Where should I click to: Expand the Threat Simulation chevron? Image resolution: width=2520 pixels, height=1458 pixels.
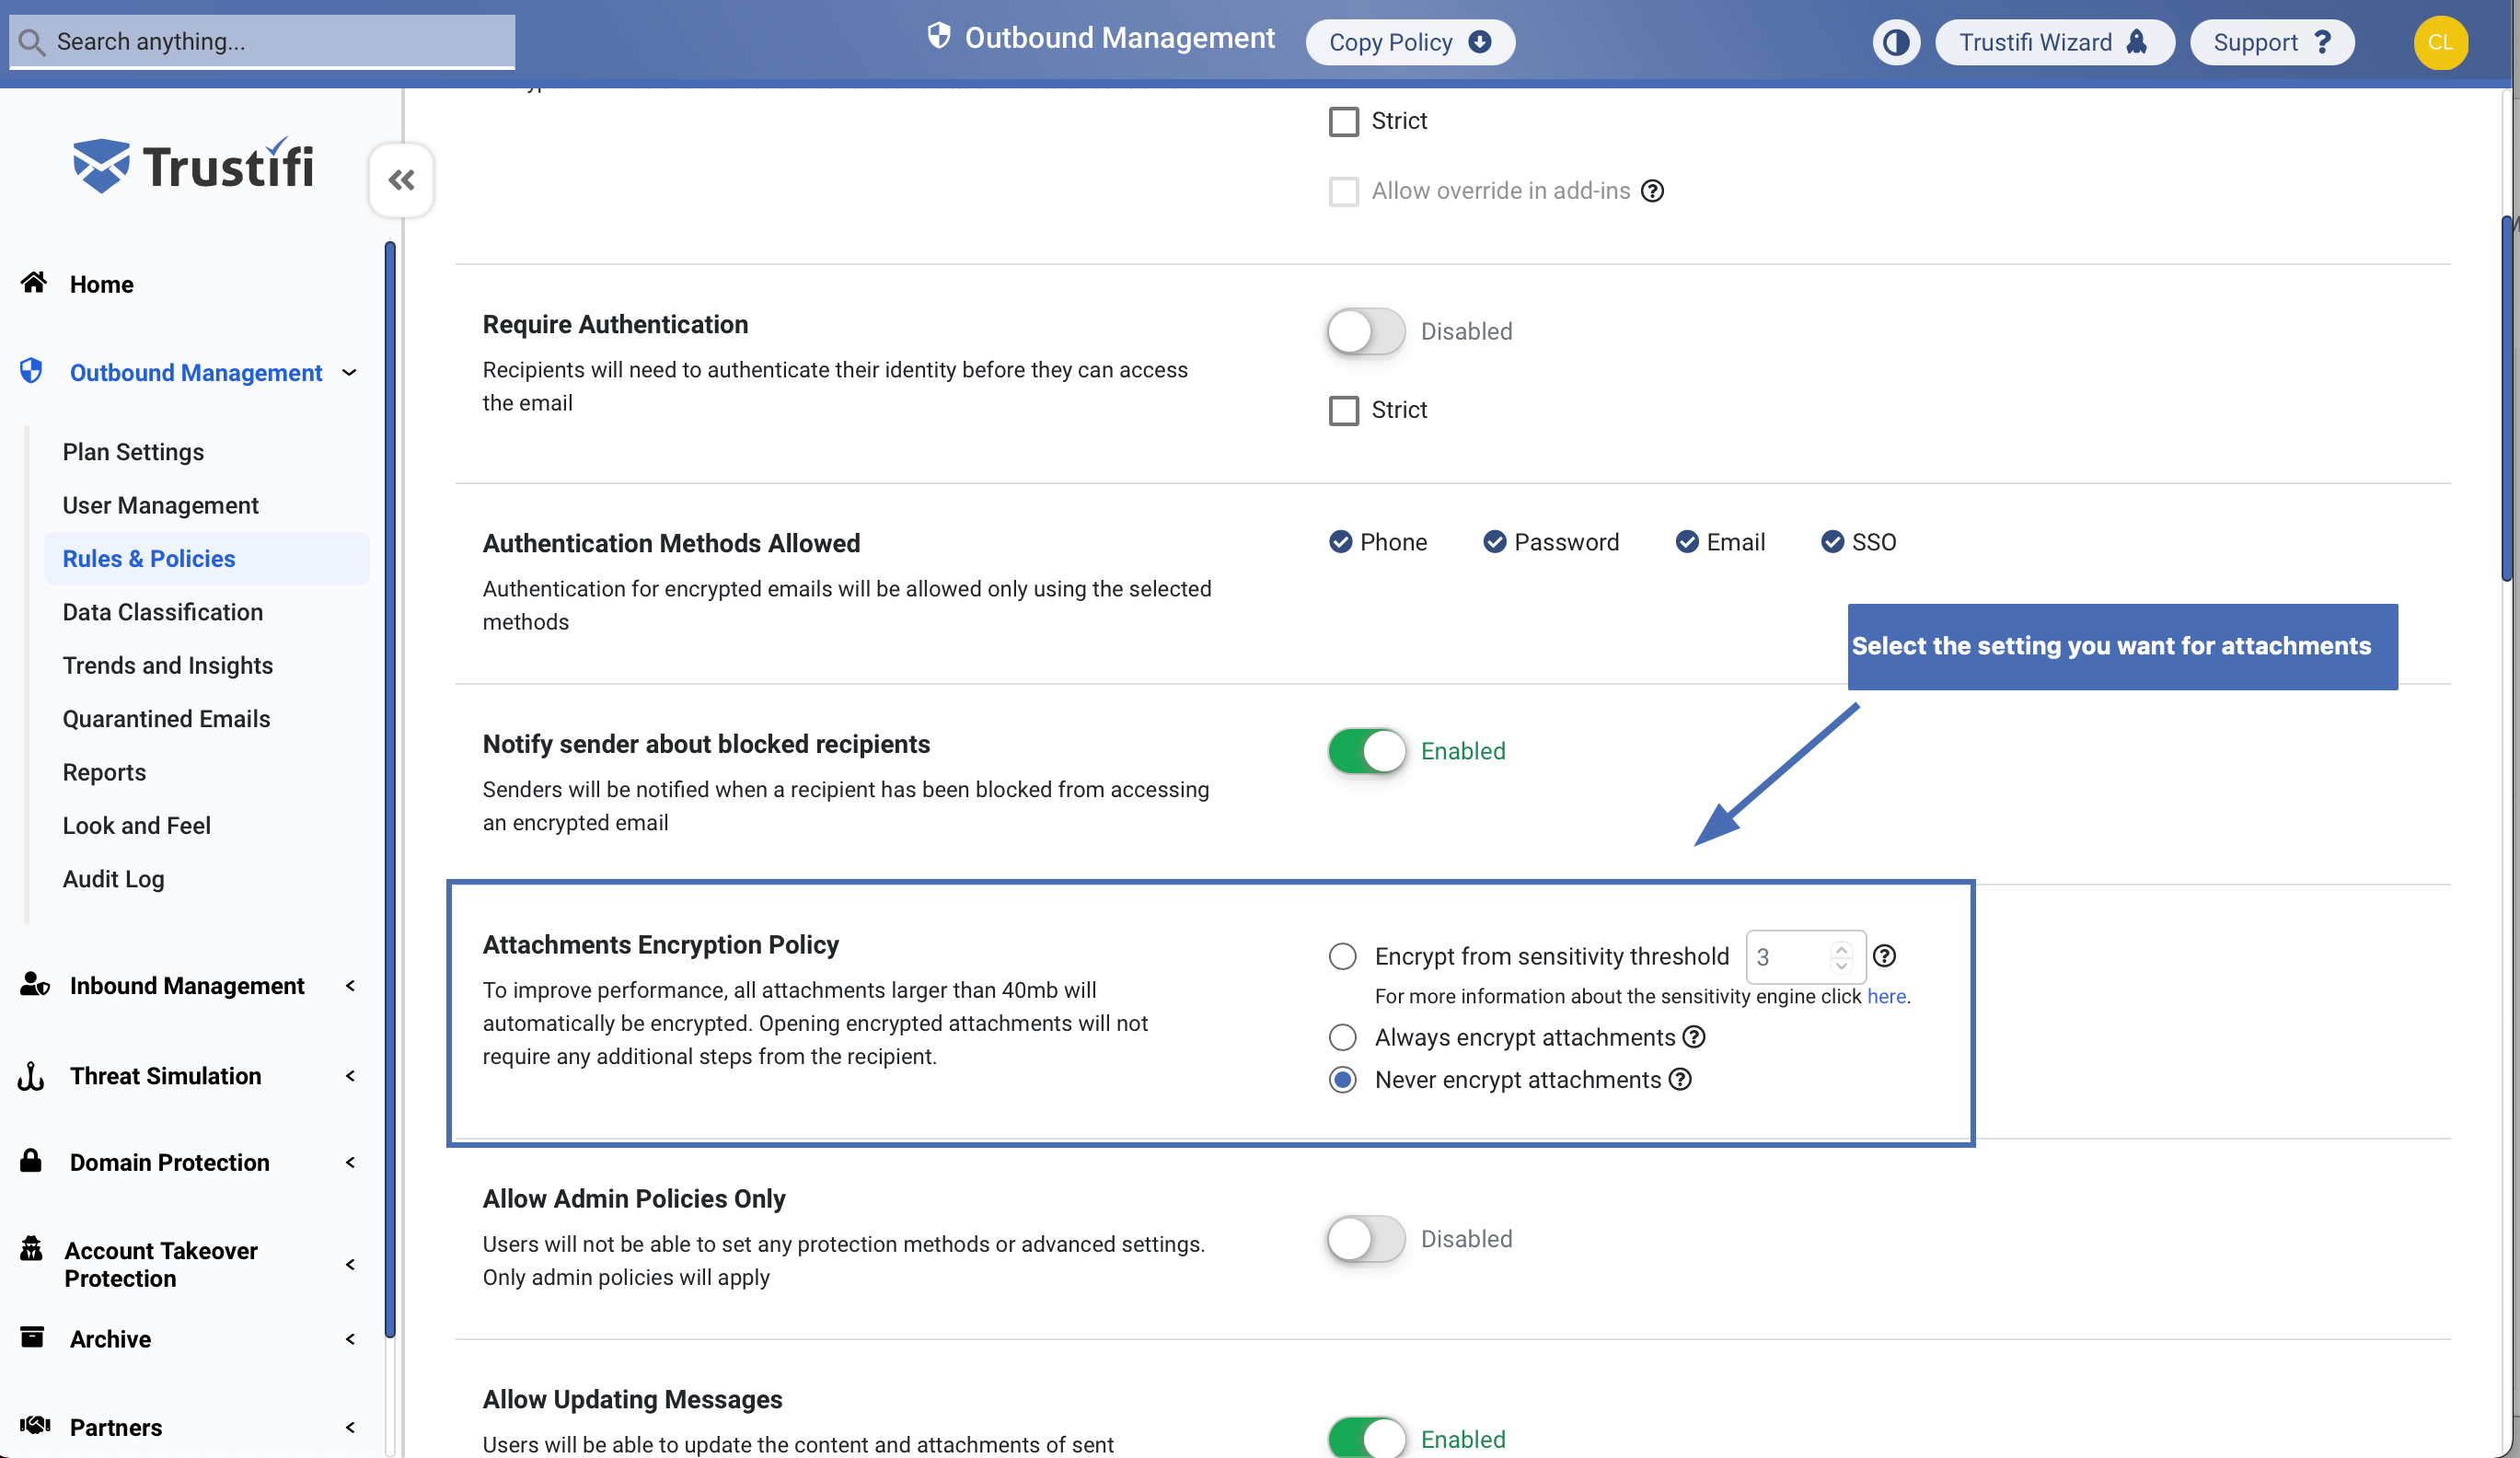tap(350, 1076)
